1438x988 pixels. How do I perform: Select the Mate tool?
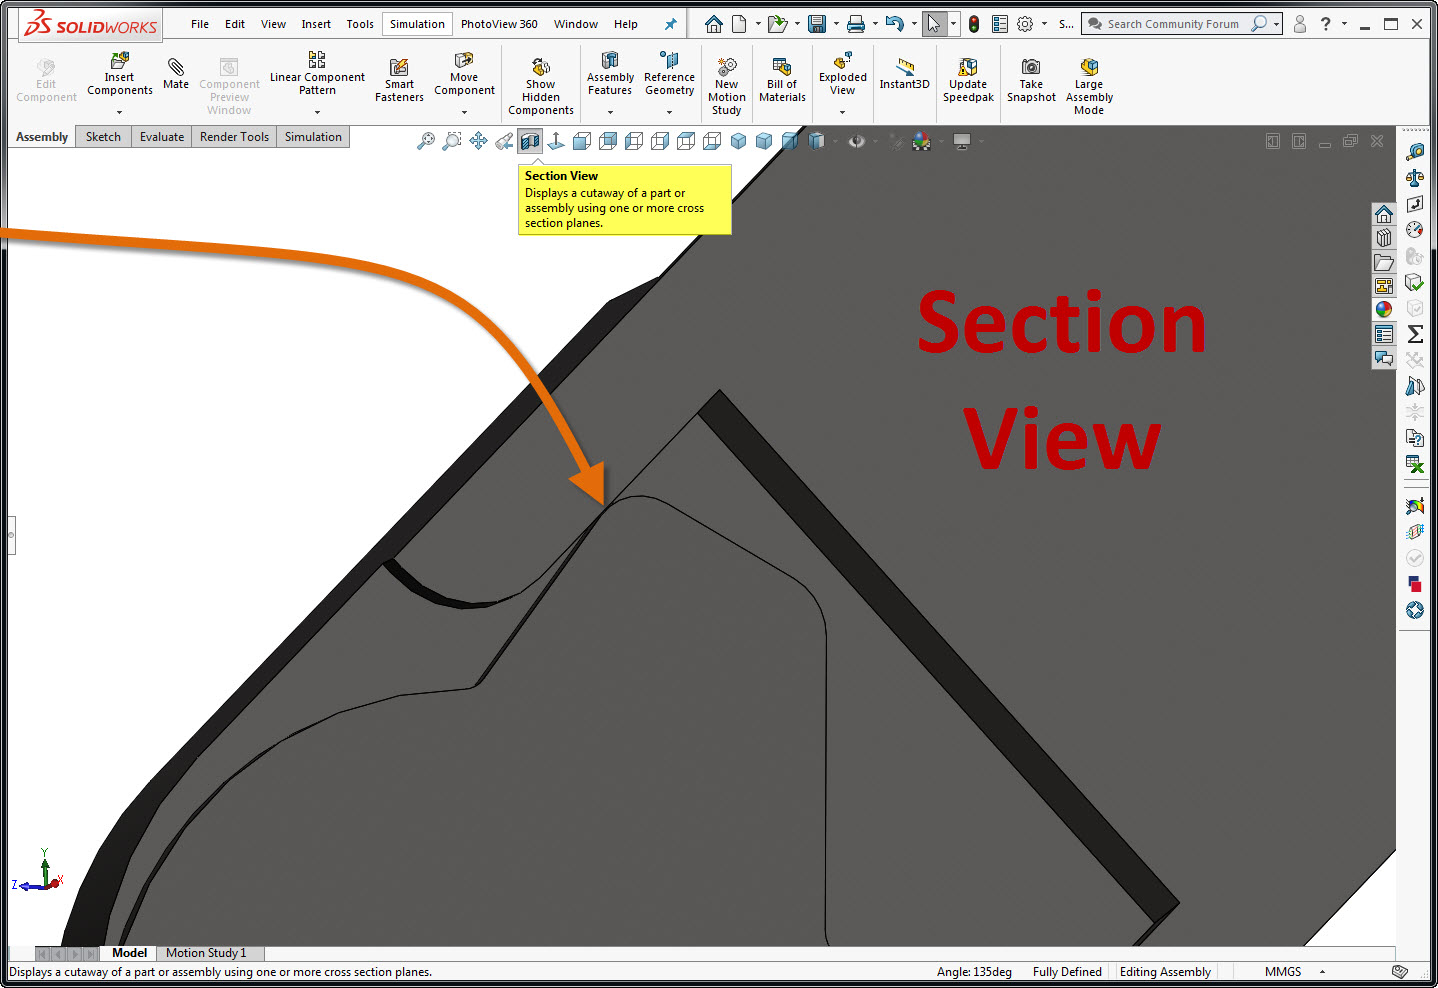point(176,74)
